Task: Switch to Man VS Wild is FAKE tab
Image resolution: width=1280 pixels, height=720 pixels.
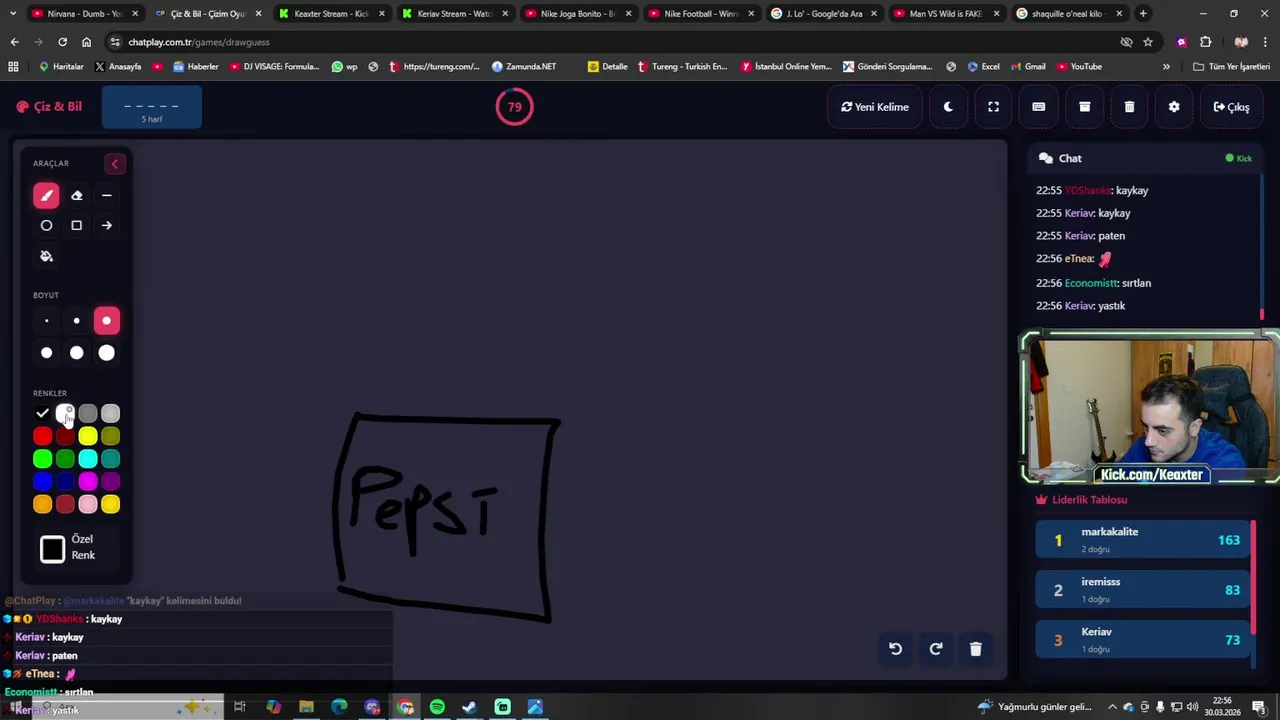Action: pos(944,14)
